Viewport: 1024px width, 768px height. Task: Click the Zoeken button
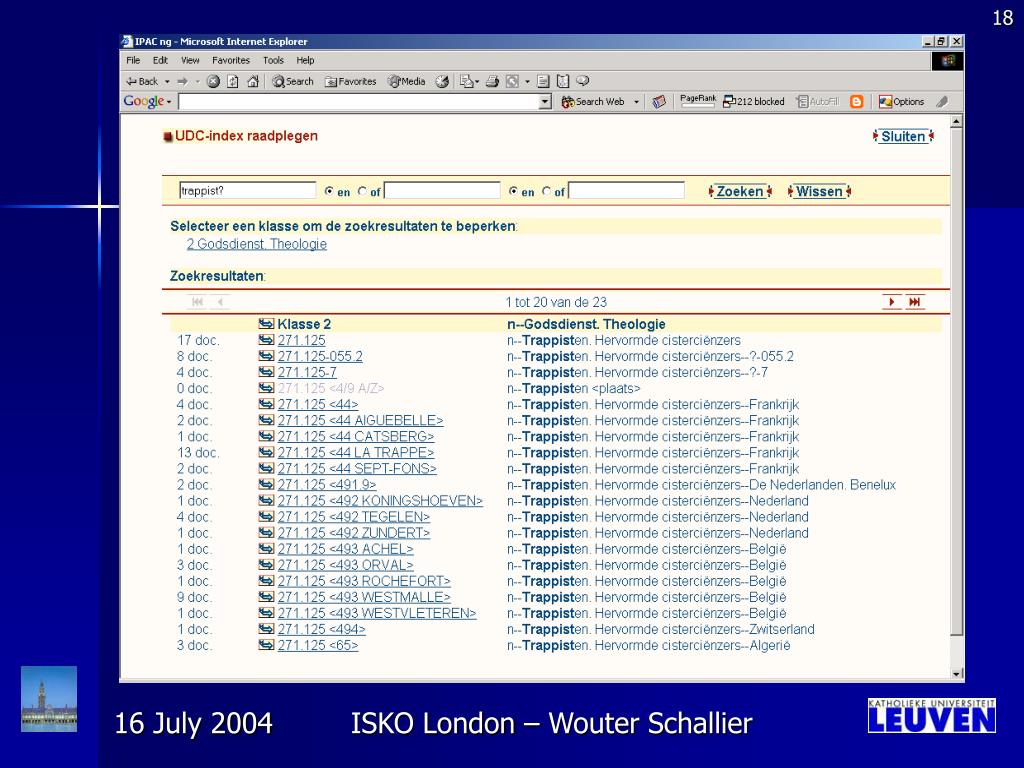(x=740, y=191)
